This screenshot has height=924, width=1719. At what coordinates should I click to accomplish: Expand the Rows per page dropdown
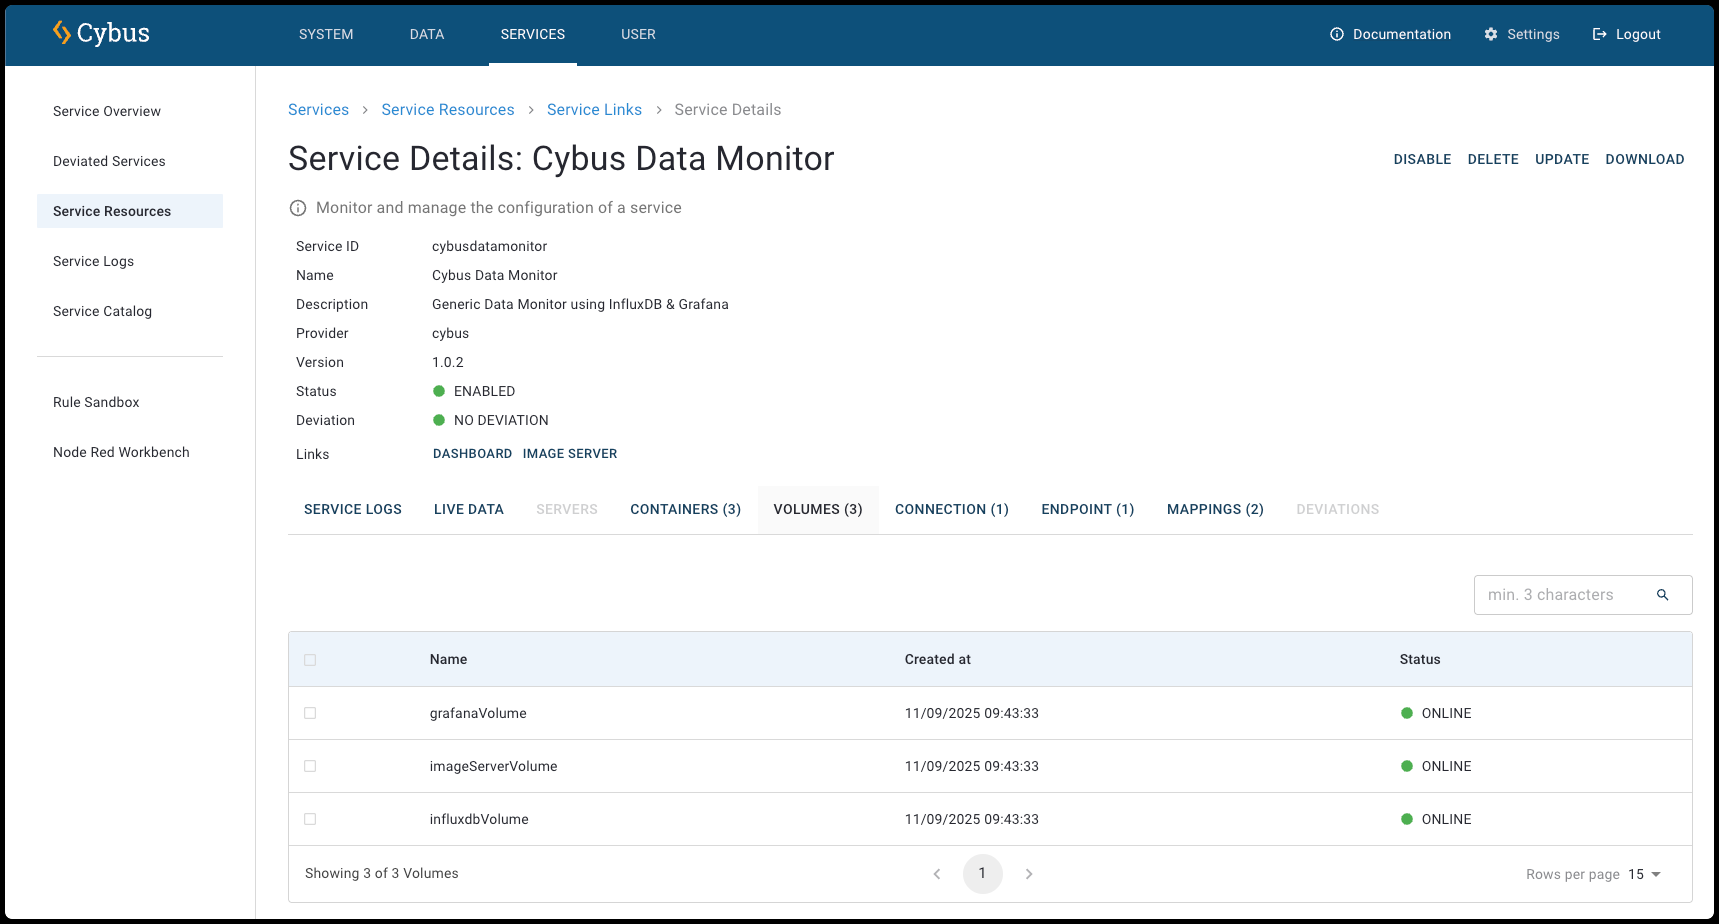coord(1645,874)
